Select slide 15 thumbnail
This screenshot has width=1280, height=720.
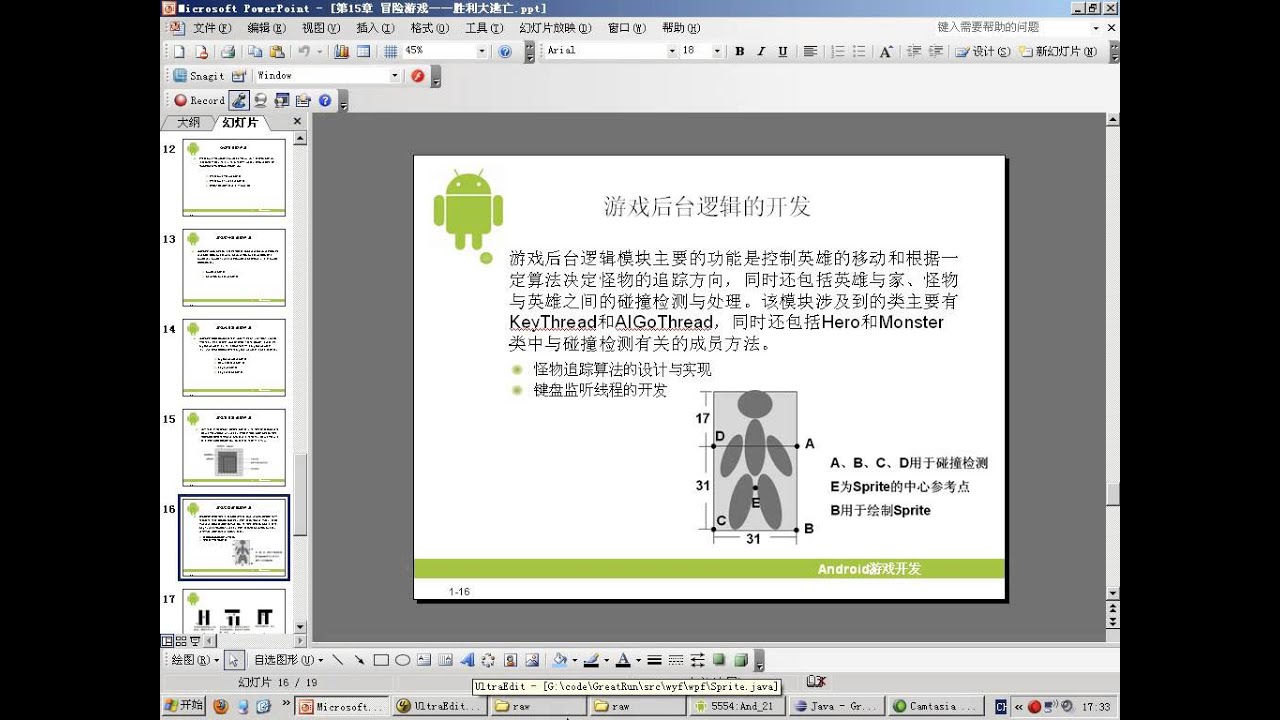(x=234, y=447)
